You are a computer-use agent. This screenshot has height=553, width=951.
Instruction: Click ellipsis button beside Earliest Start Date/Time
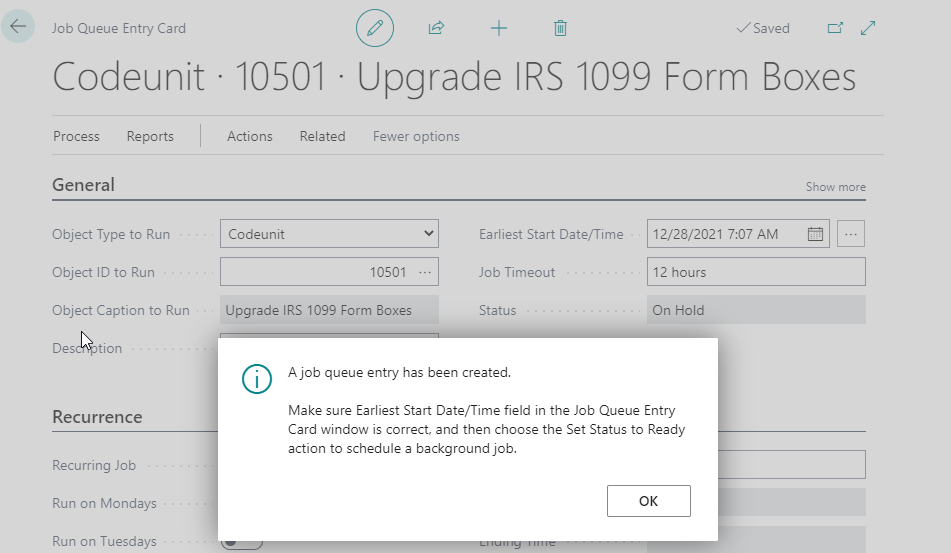pos(851,234)
